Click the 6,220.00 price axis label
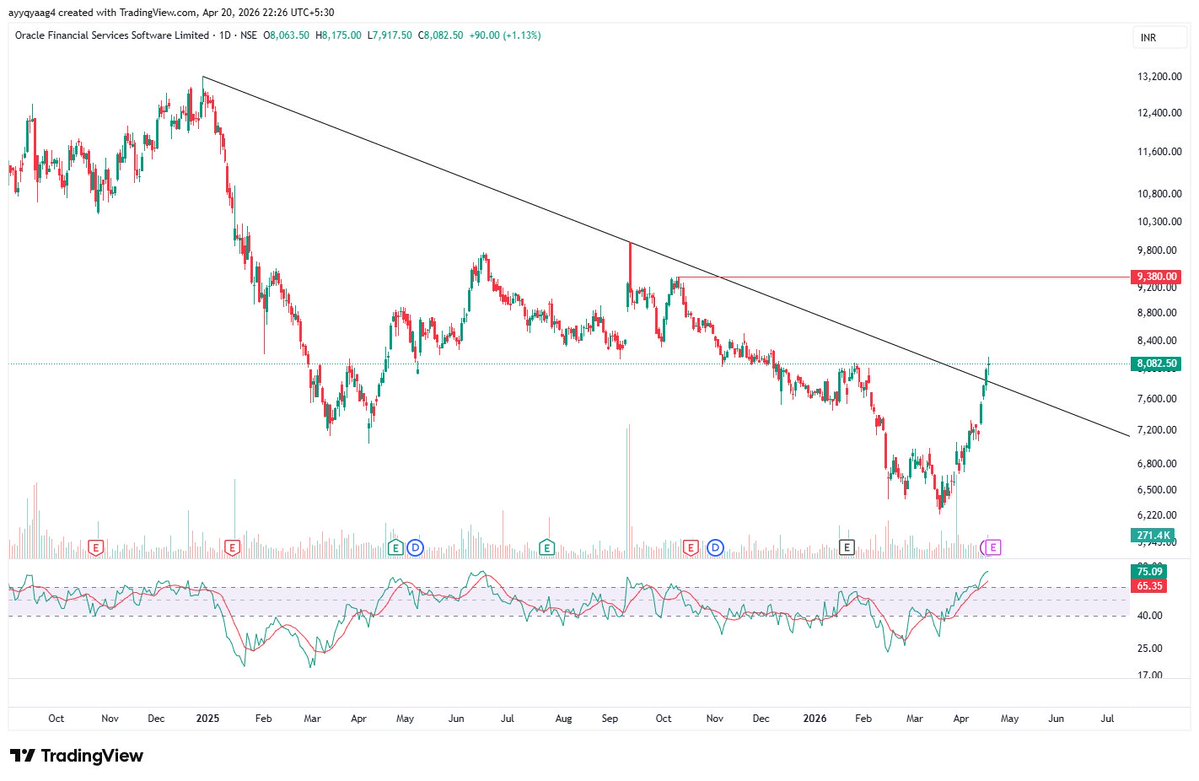 [x=1159, y=515]
